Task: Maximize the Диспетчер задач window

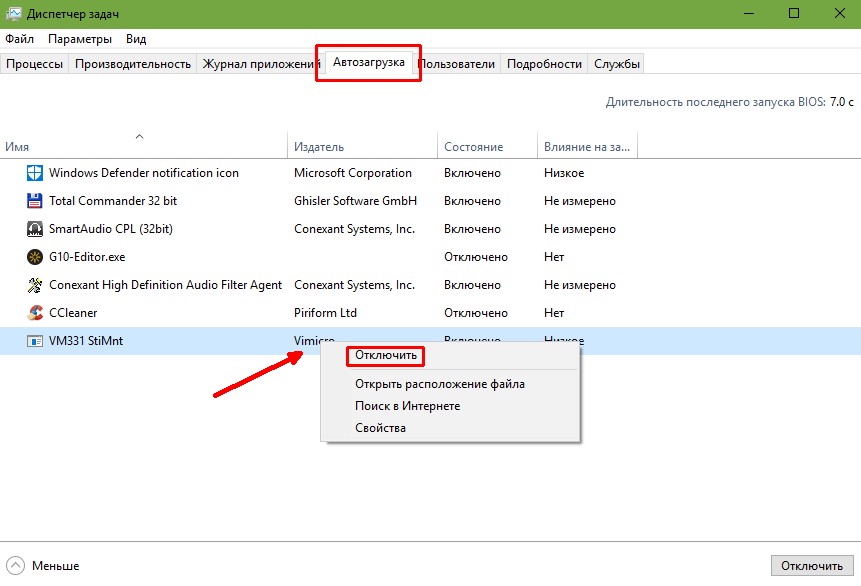Action: pyautogui.click(x=794, y=13)
